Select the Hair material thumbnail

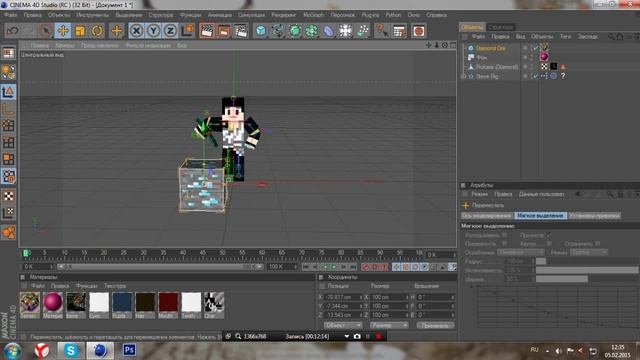145,304
